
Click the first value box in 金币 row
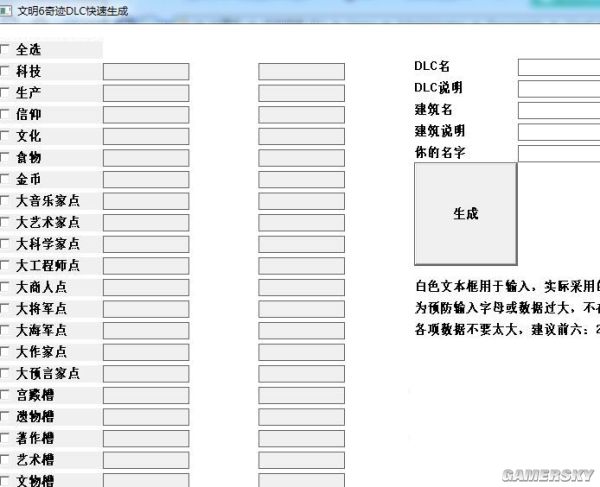pos(146,179)
